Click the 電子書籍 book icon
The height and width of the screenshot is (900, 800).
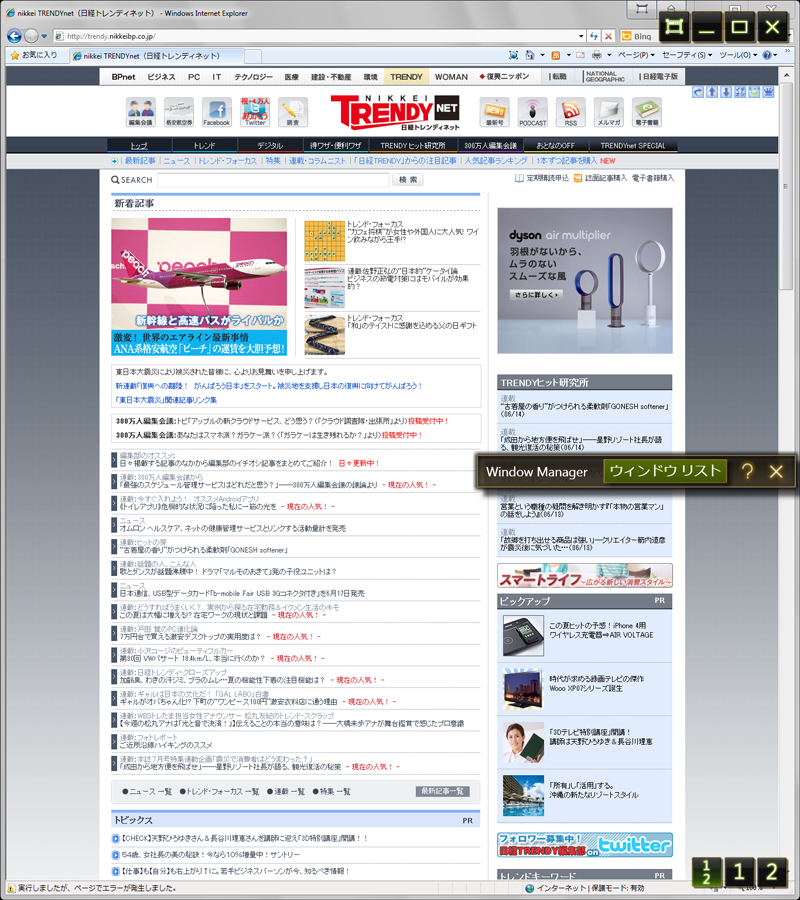(647, 112)
